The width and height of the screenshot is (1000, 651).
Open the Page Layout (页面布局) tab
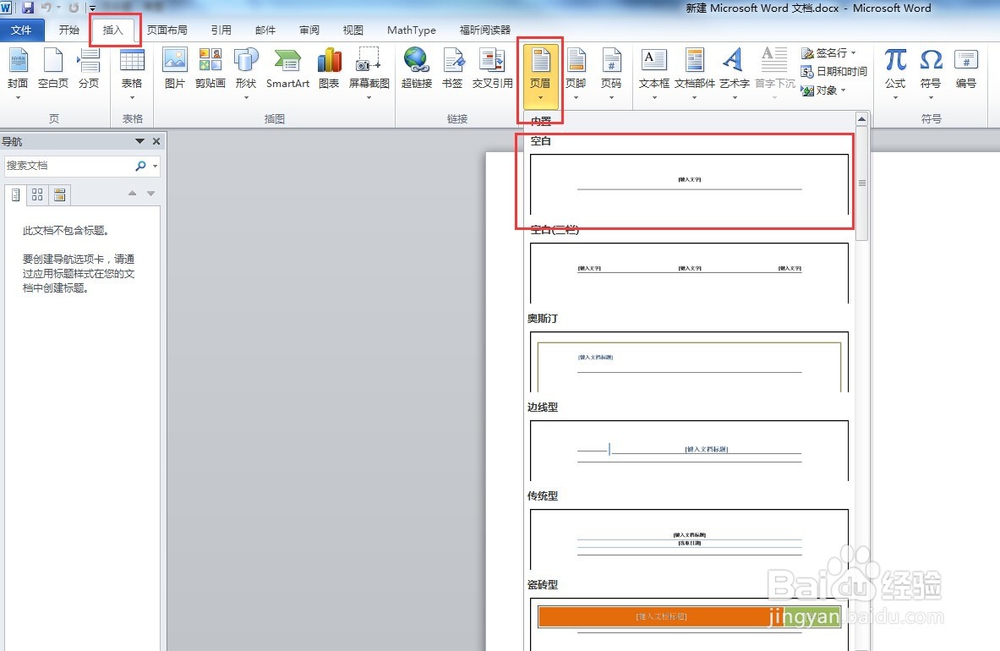(x=167, y=30)
